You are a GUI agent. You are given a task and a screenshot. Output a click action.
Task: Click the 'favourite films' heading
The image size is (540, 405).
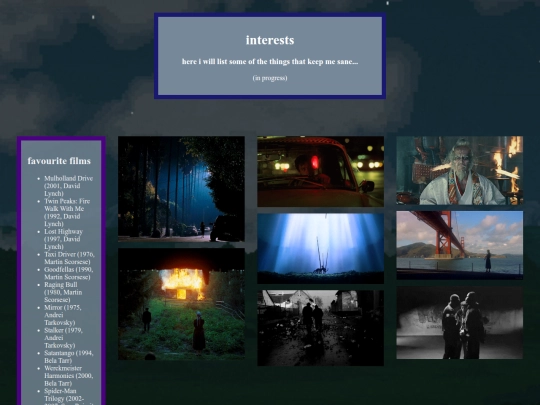coord(59,161)
